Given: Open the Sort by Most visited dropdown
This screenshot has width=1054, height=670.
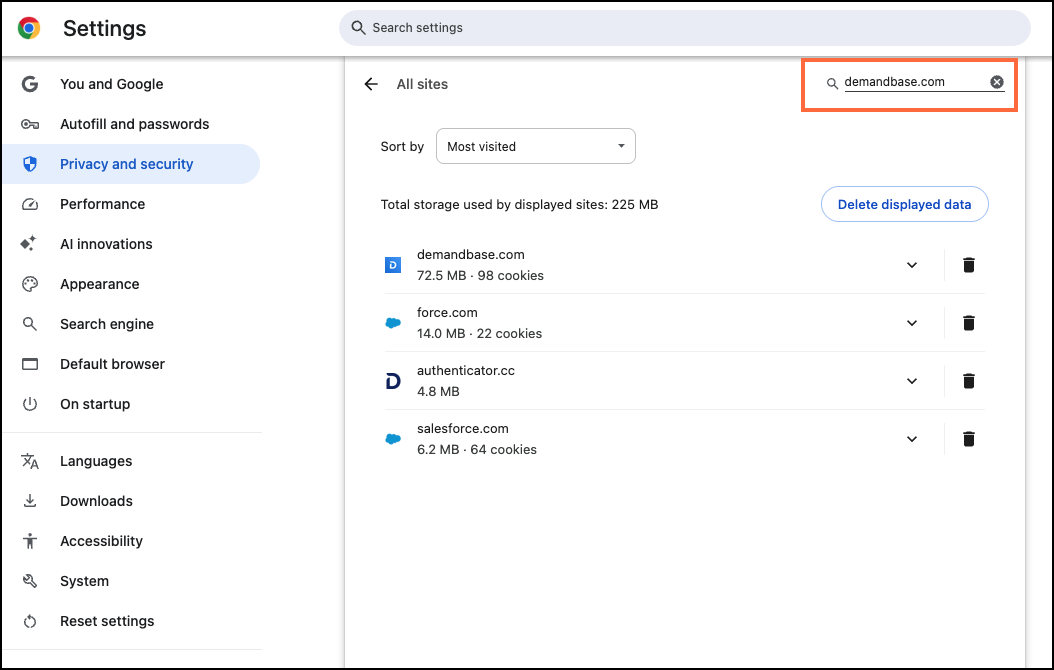Looking at the screenshot, I should 536,146.
